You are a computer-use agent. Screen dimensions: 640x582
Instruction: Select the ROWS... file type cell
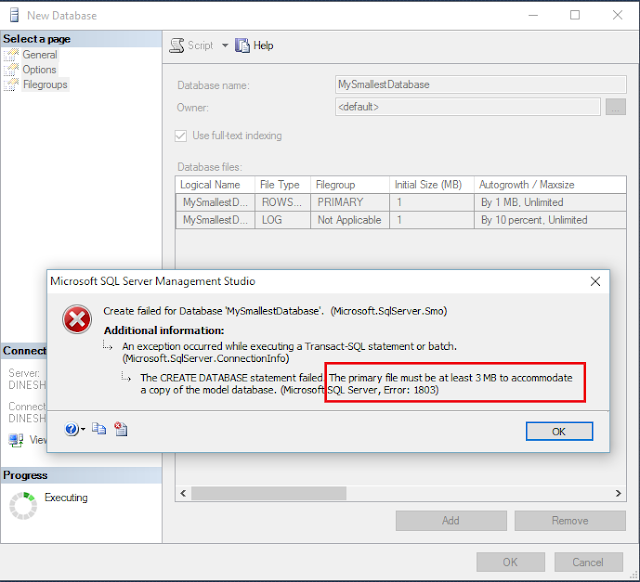282,202
